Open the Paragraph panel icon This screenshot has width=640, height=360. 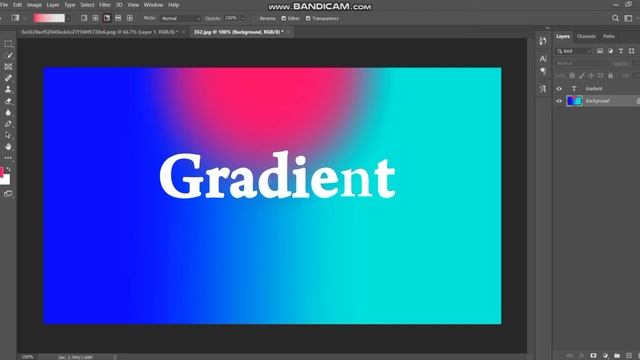tap(542, 71)
